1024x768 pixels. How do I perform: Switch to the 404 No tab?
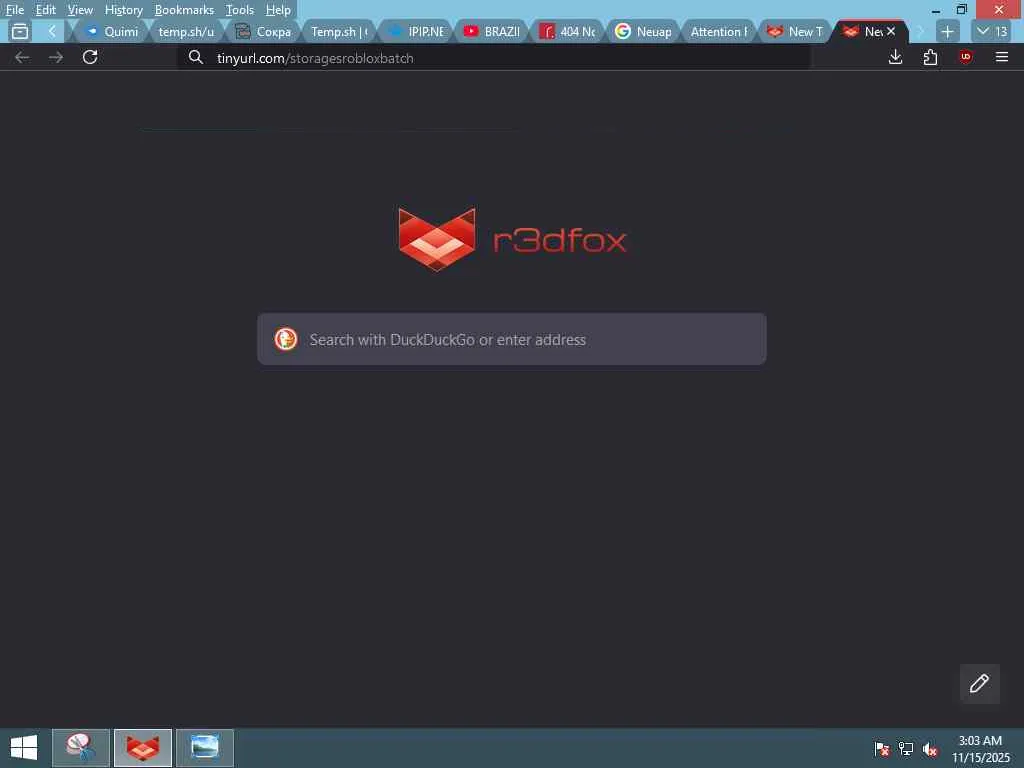(x=567, y=31)
